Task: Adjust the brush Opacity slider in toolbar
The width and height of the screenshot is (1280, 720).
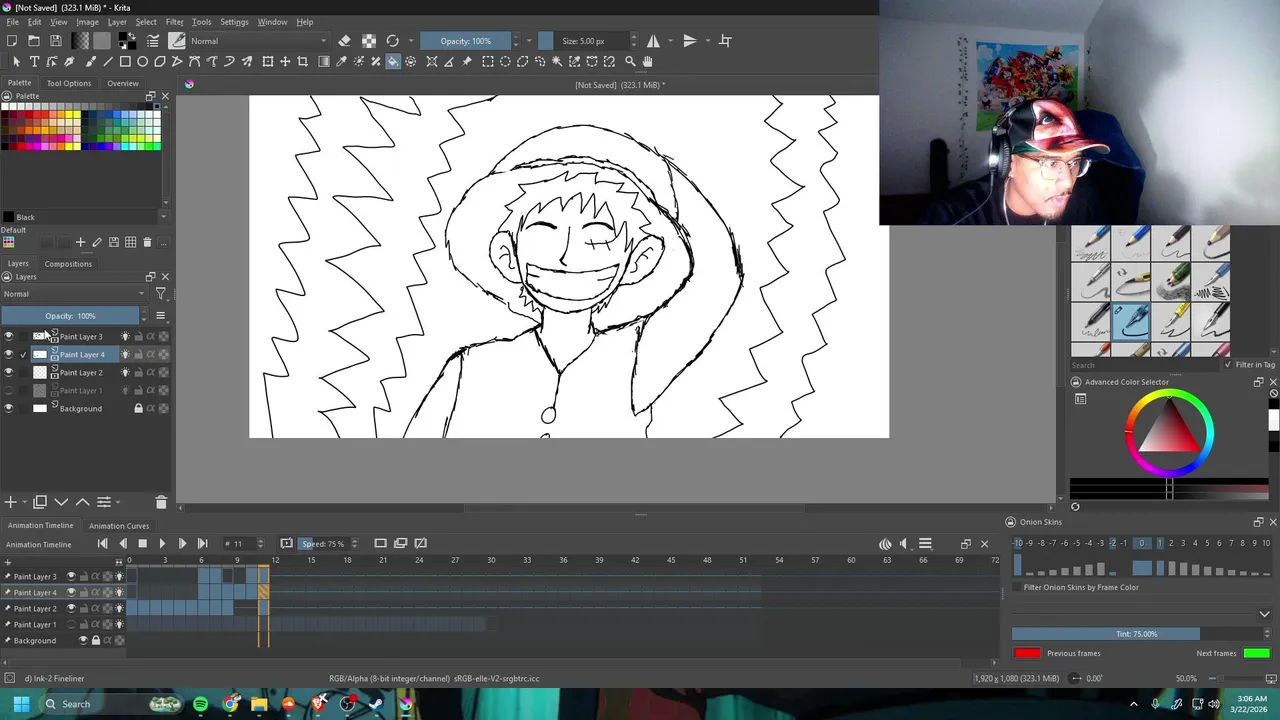Action: (465, 41)
